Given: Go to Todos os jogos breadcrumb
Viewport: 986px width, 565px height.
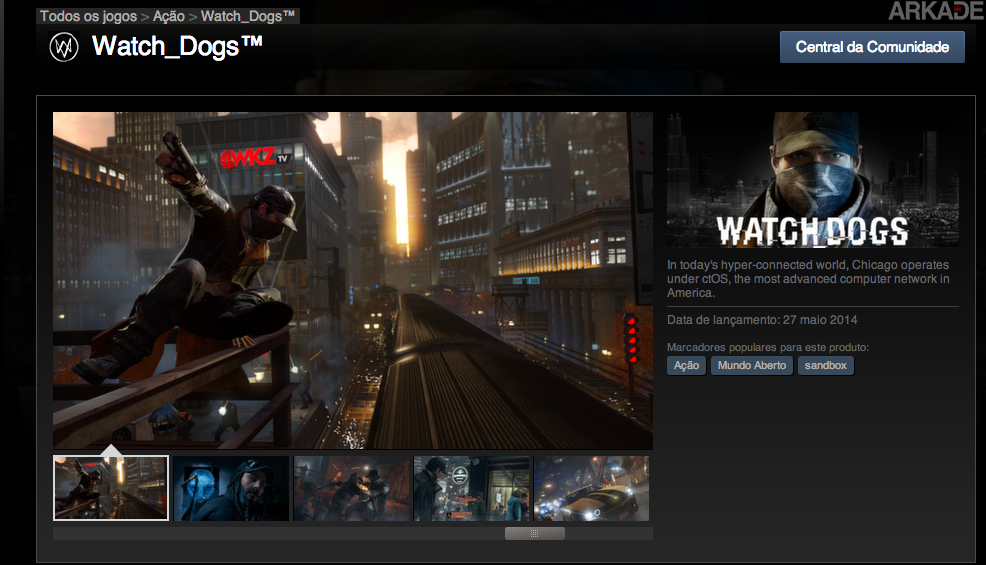Looking at the screenshot, I should point(89,16).
